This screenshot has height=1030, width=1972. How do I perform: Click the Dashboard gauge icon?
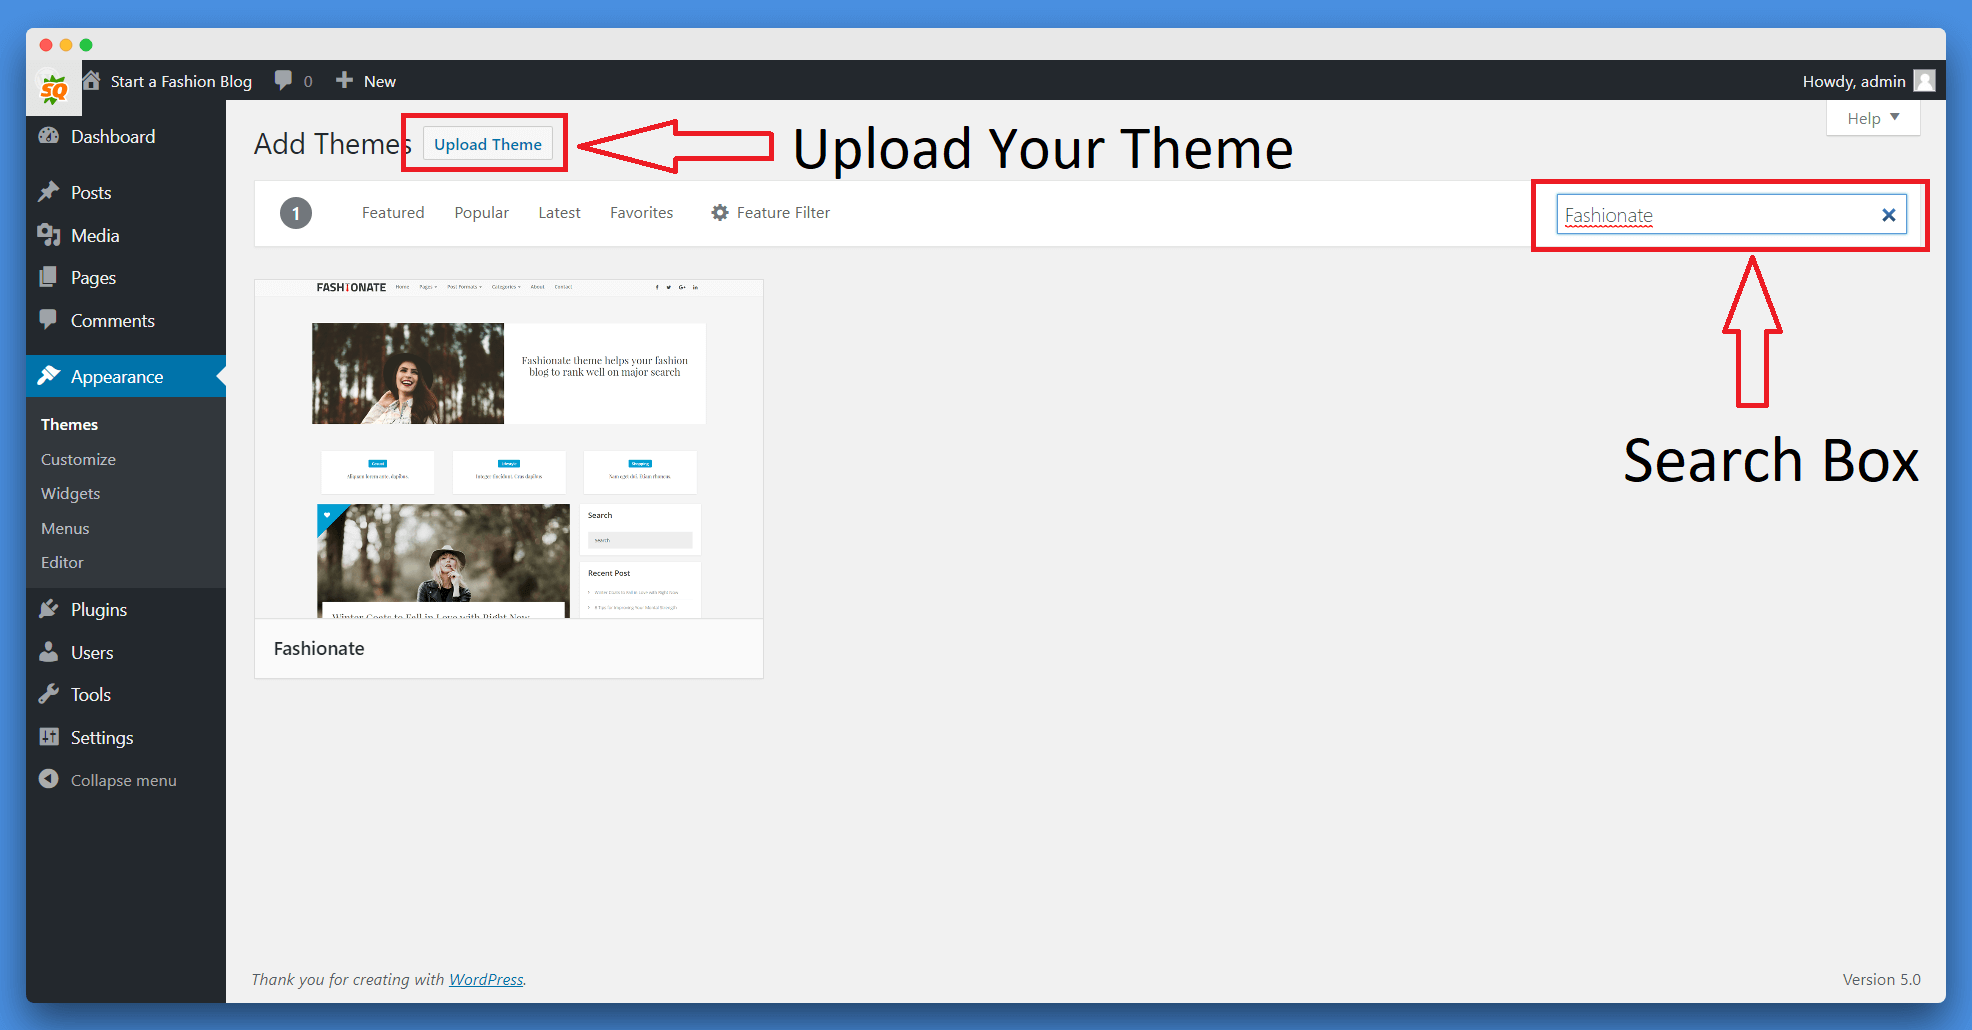click(x=48, y=136)
